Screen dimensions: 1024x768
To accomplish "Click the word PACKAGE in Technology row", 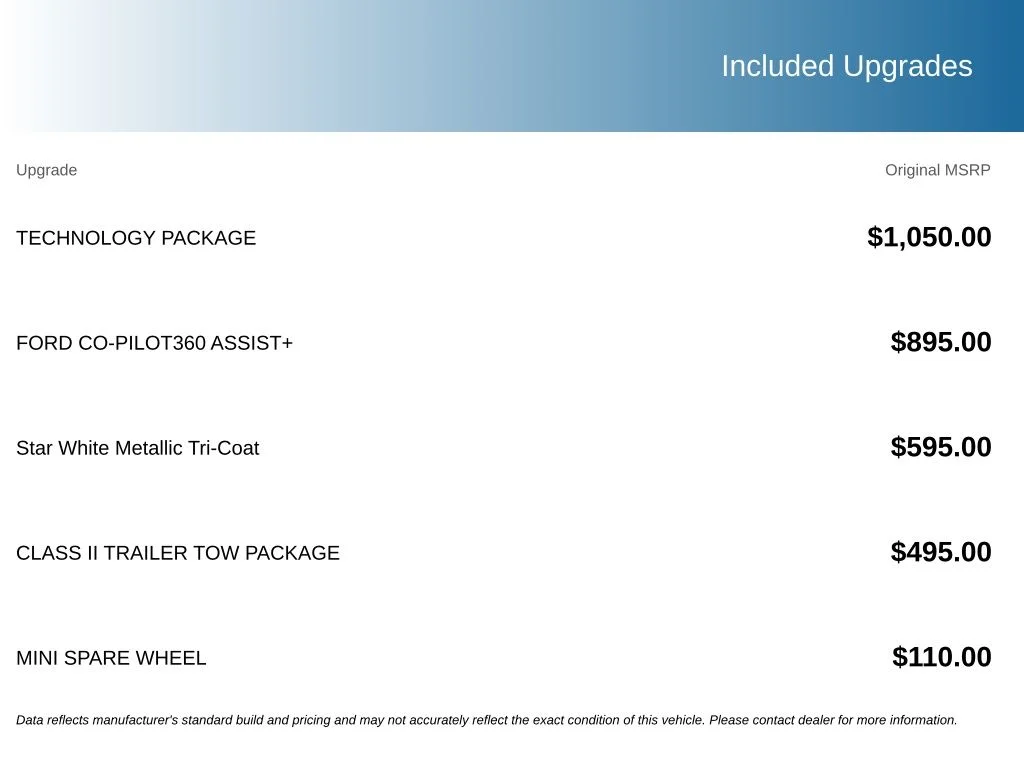I will (208, 238).
